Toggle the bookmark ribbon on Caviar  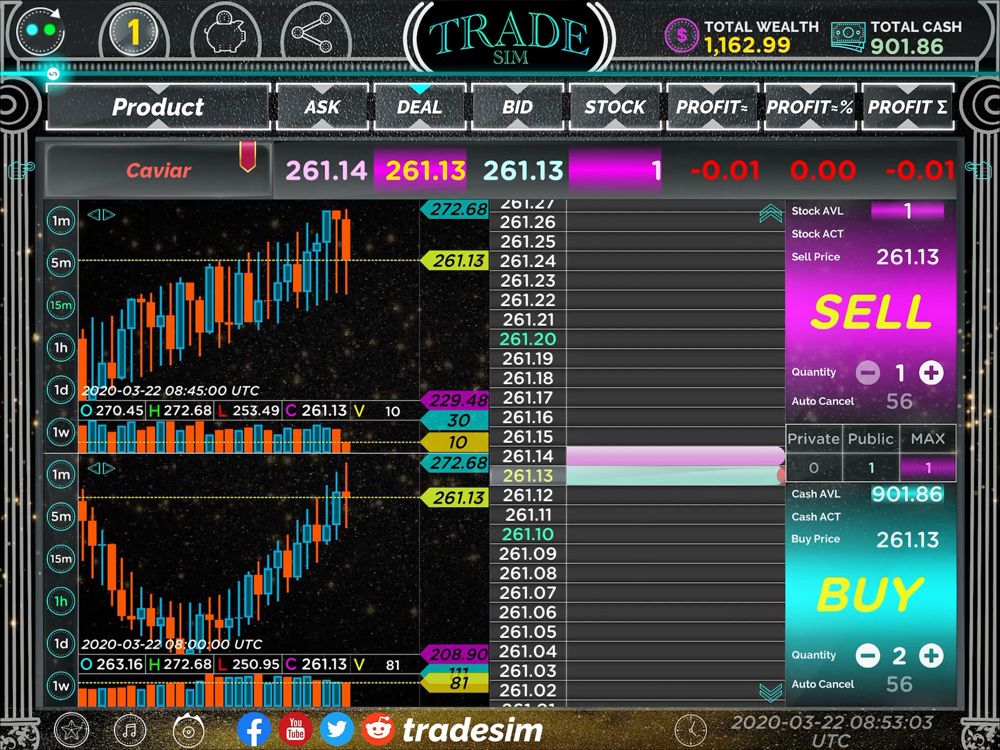pyautogui.click(x=247, y=156)
